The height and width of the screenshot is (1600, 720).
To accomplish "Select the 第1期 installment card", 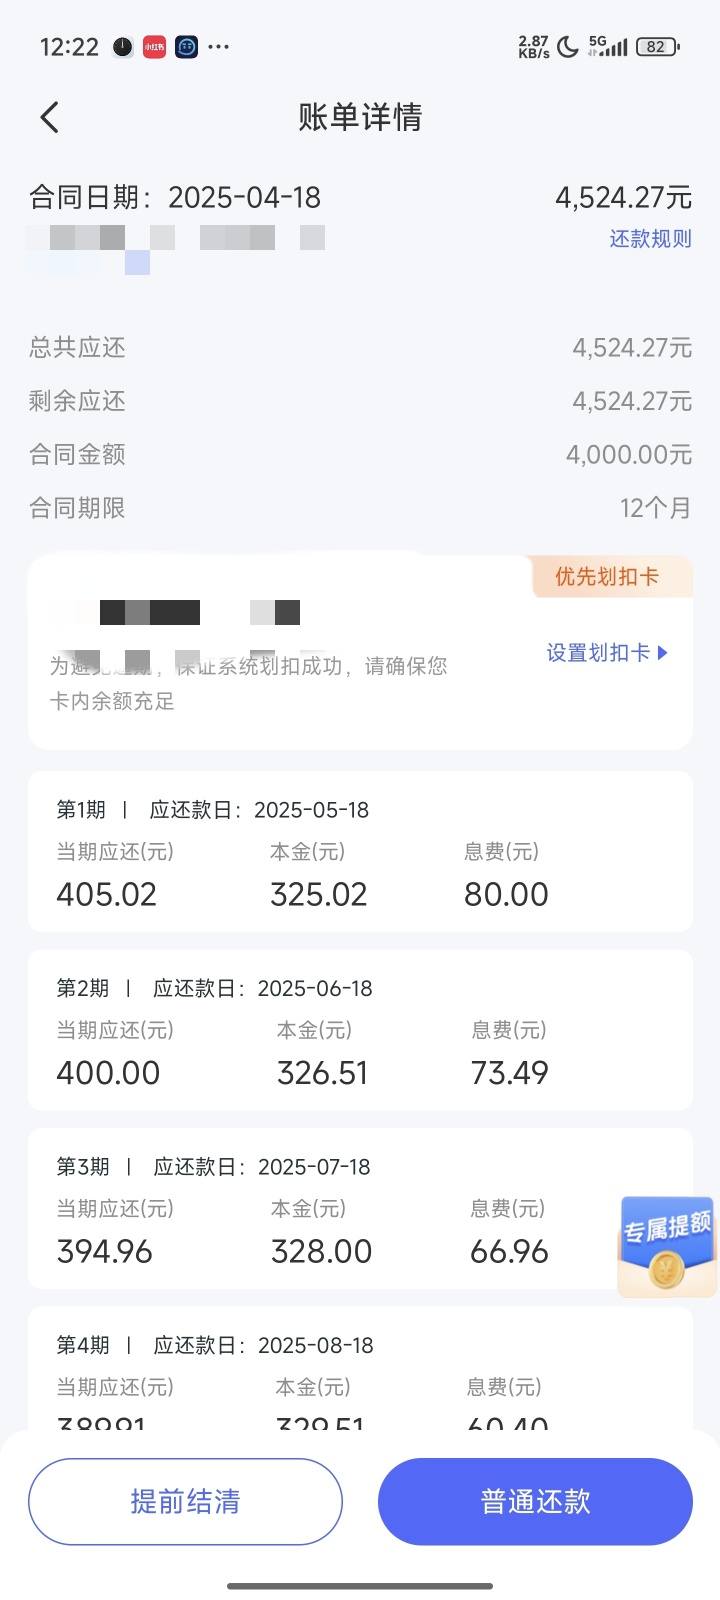I will (360, 851).
